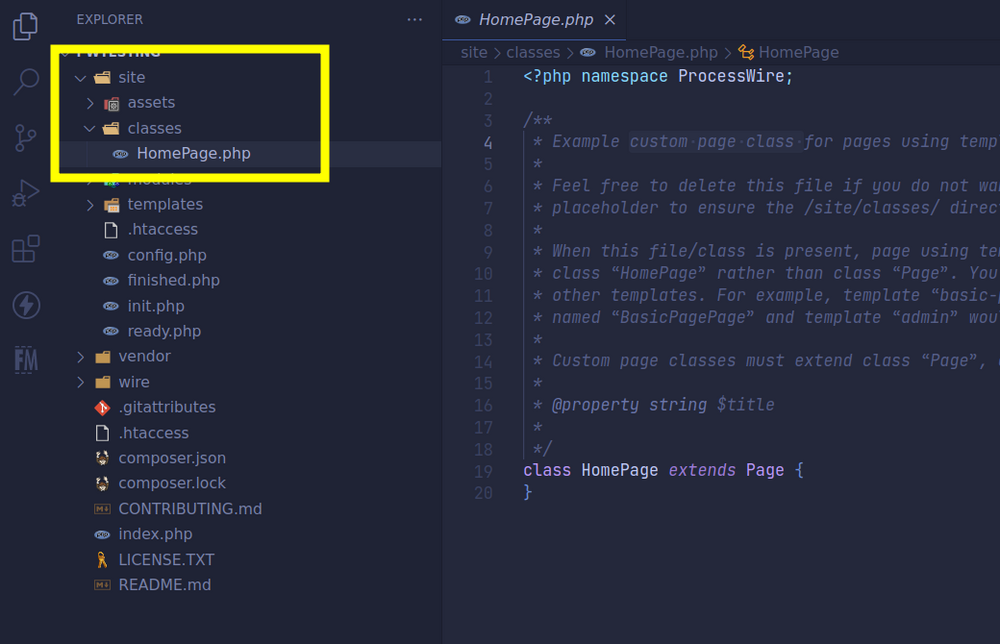Switch to the HomePage.php editor tab
1000x644 pixels.
click(x=535, y=20)
